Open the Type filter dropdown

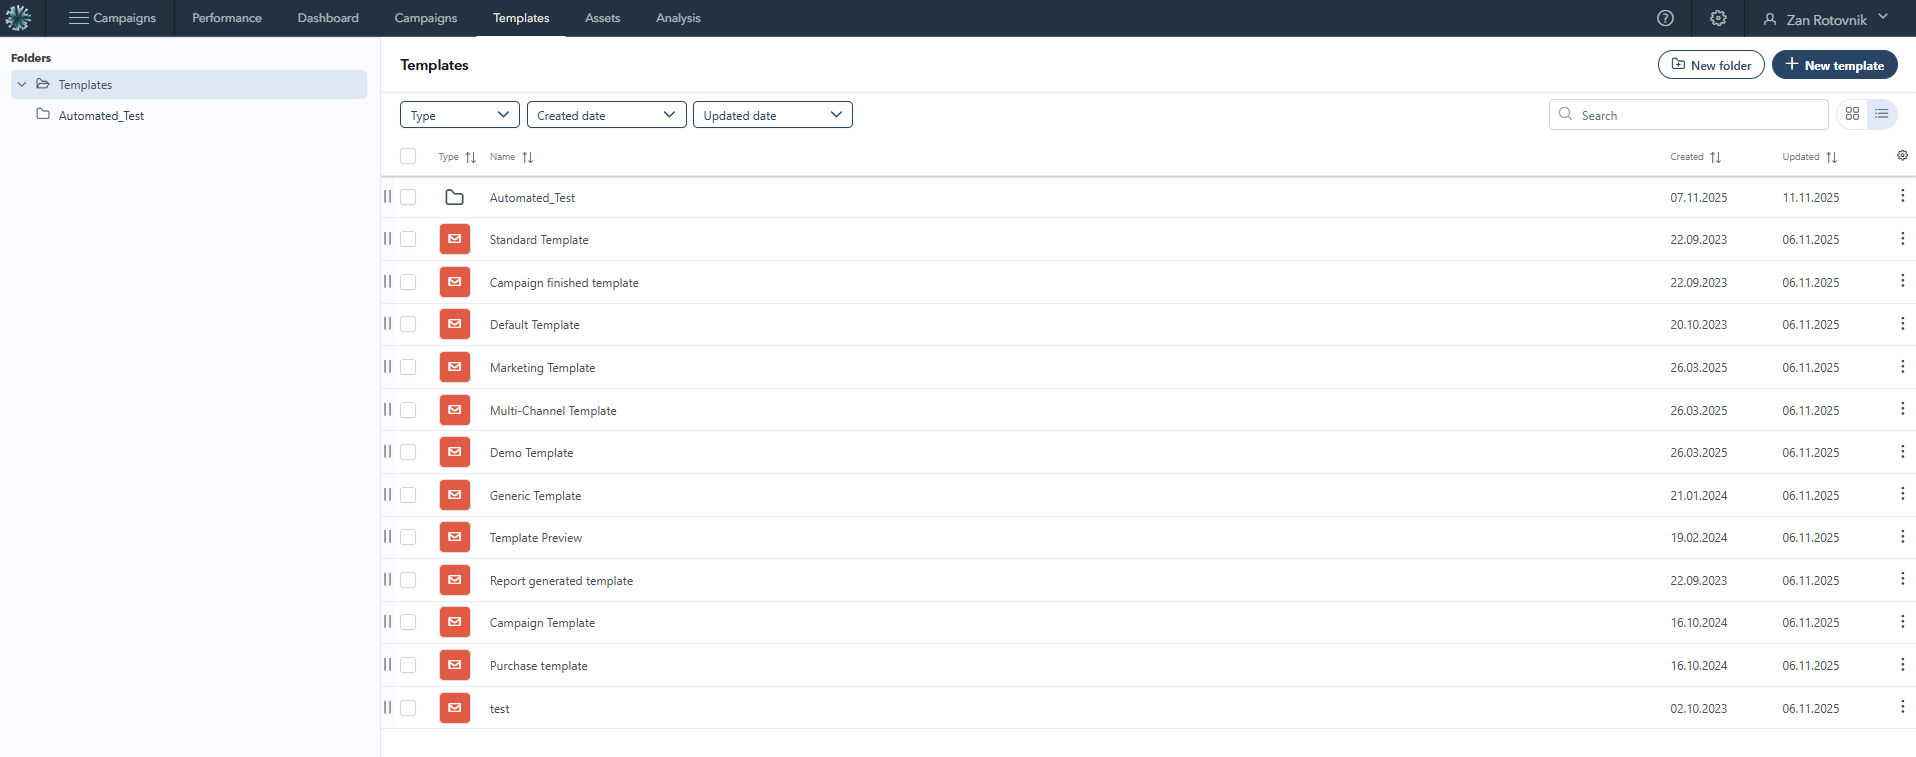click(x=459, y=115)
